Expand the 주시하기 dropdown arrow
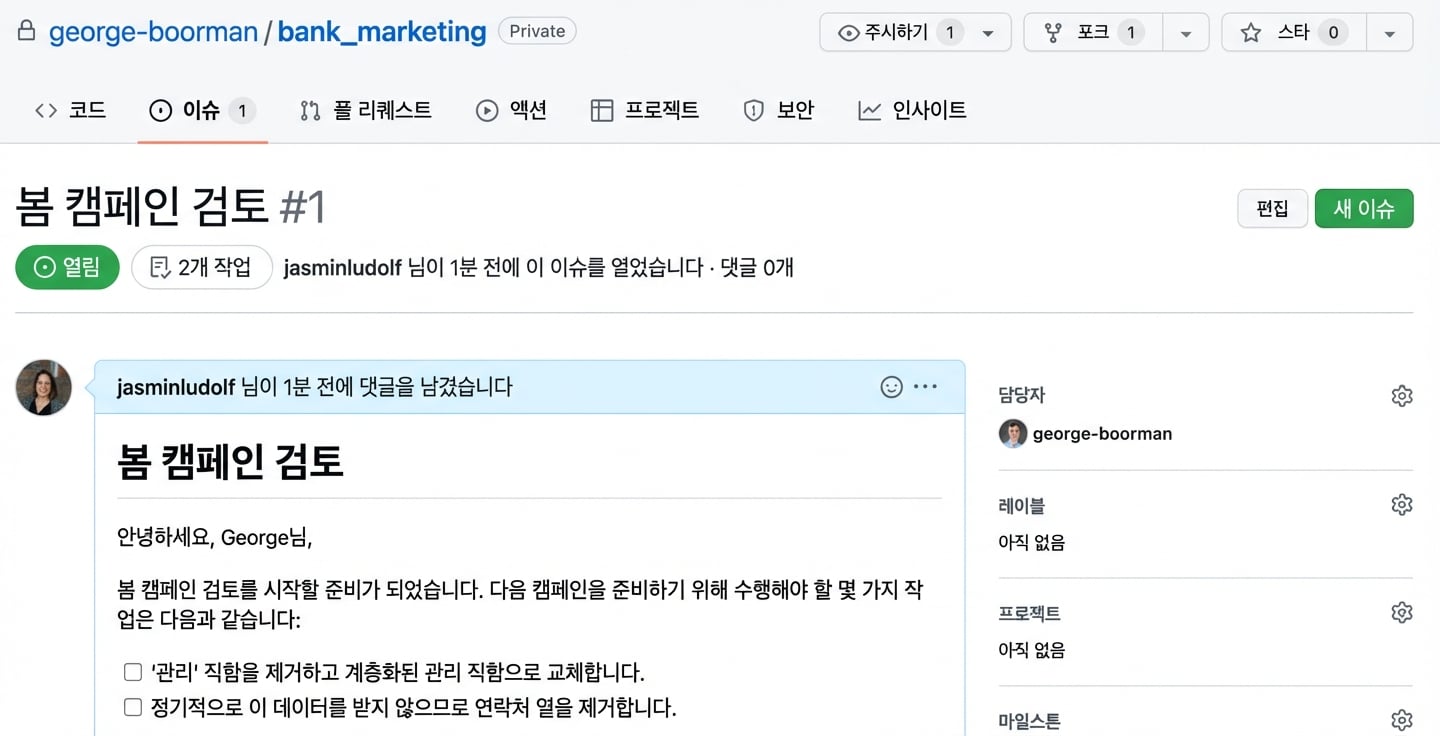 coord(989,32)
